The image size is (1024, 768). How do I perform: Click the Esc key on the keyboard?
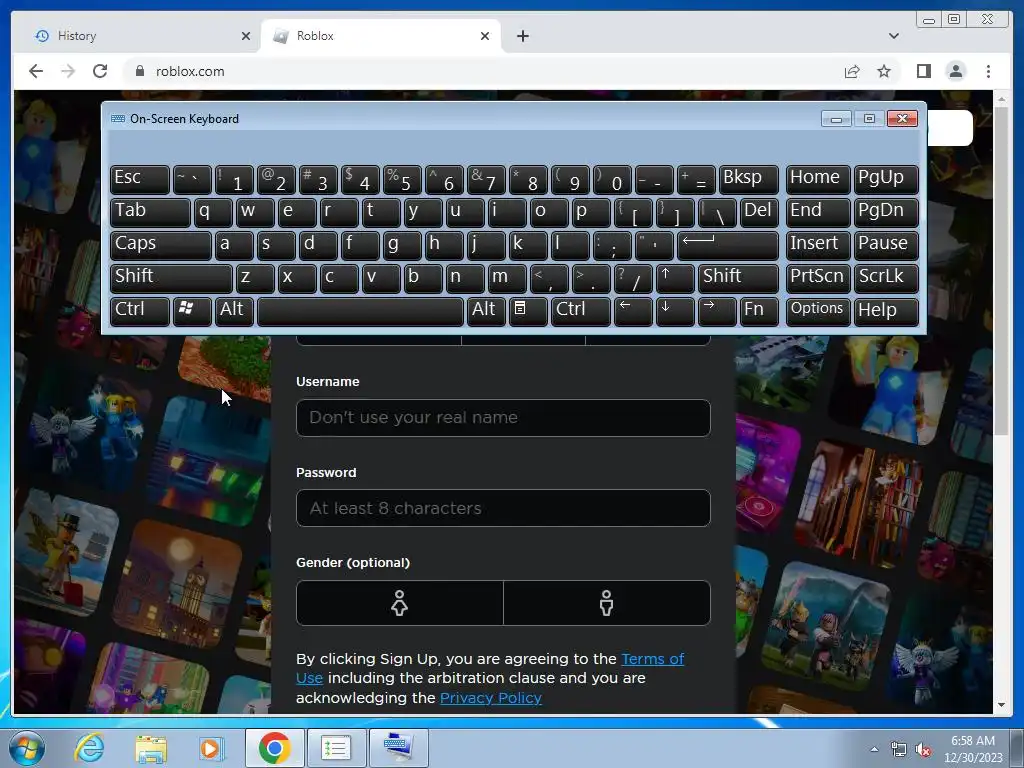click(140, 179)
